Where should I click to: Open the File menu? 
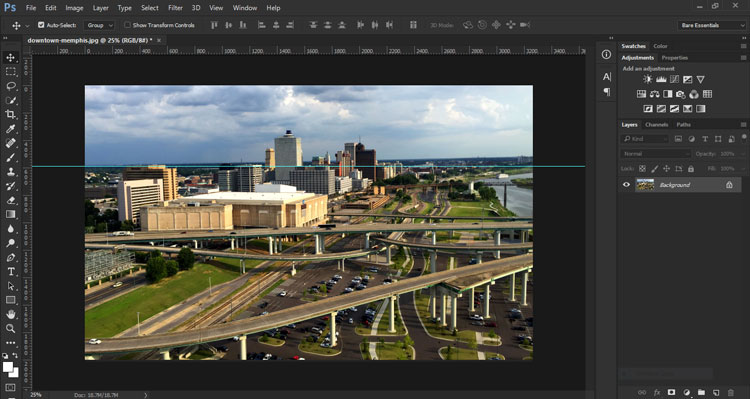point(31,8)
